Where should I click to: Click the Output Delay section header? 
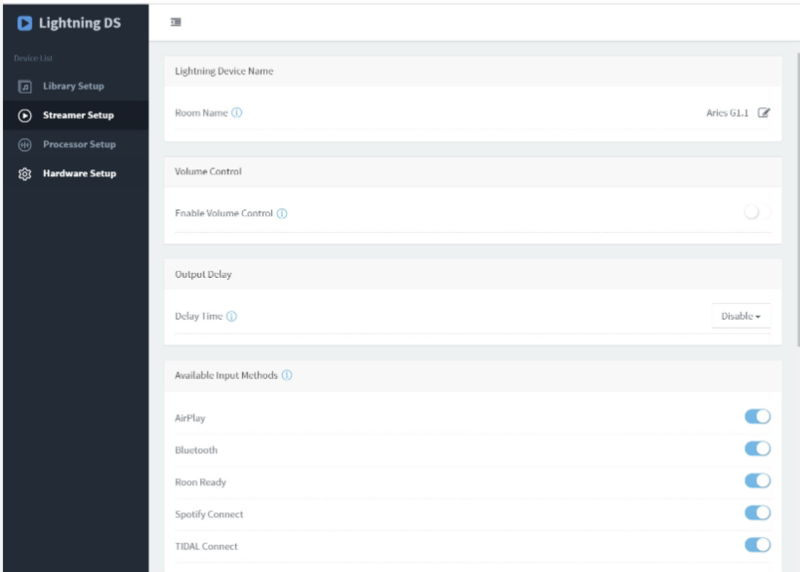point(203,275)
